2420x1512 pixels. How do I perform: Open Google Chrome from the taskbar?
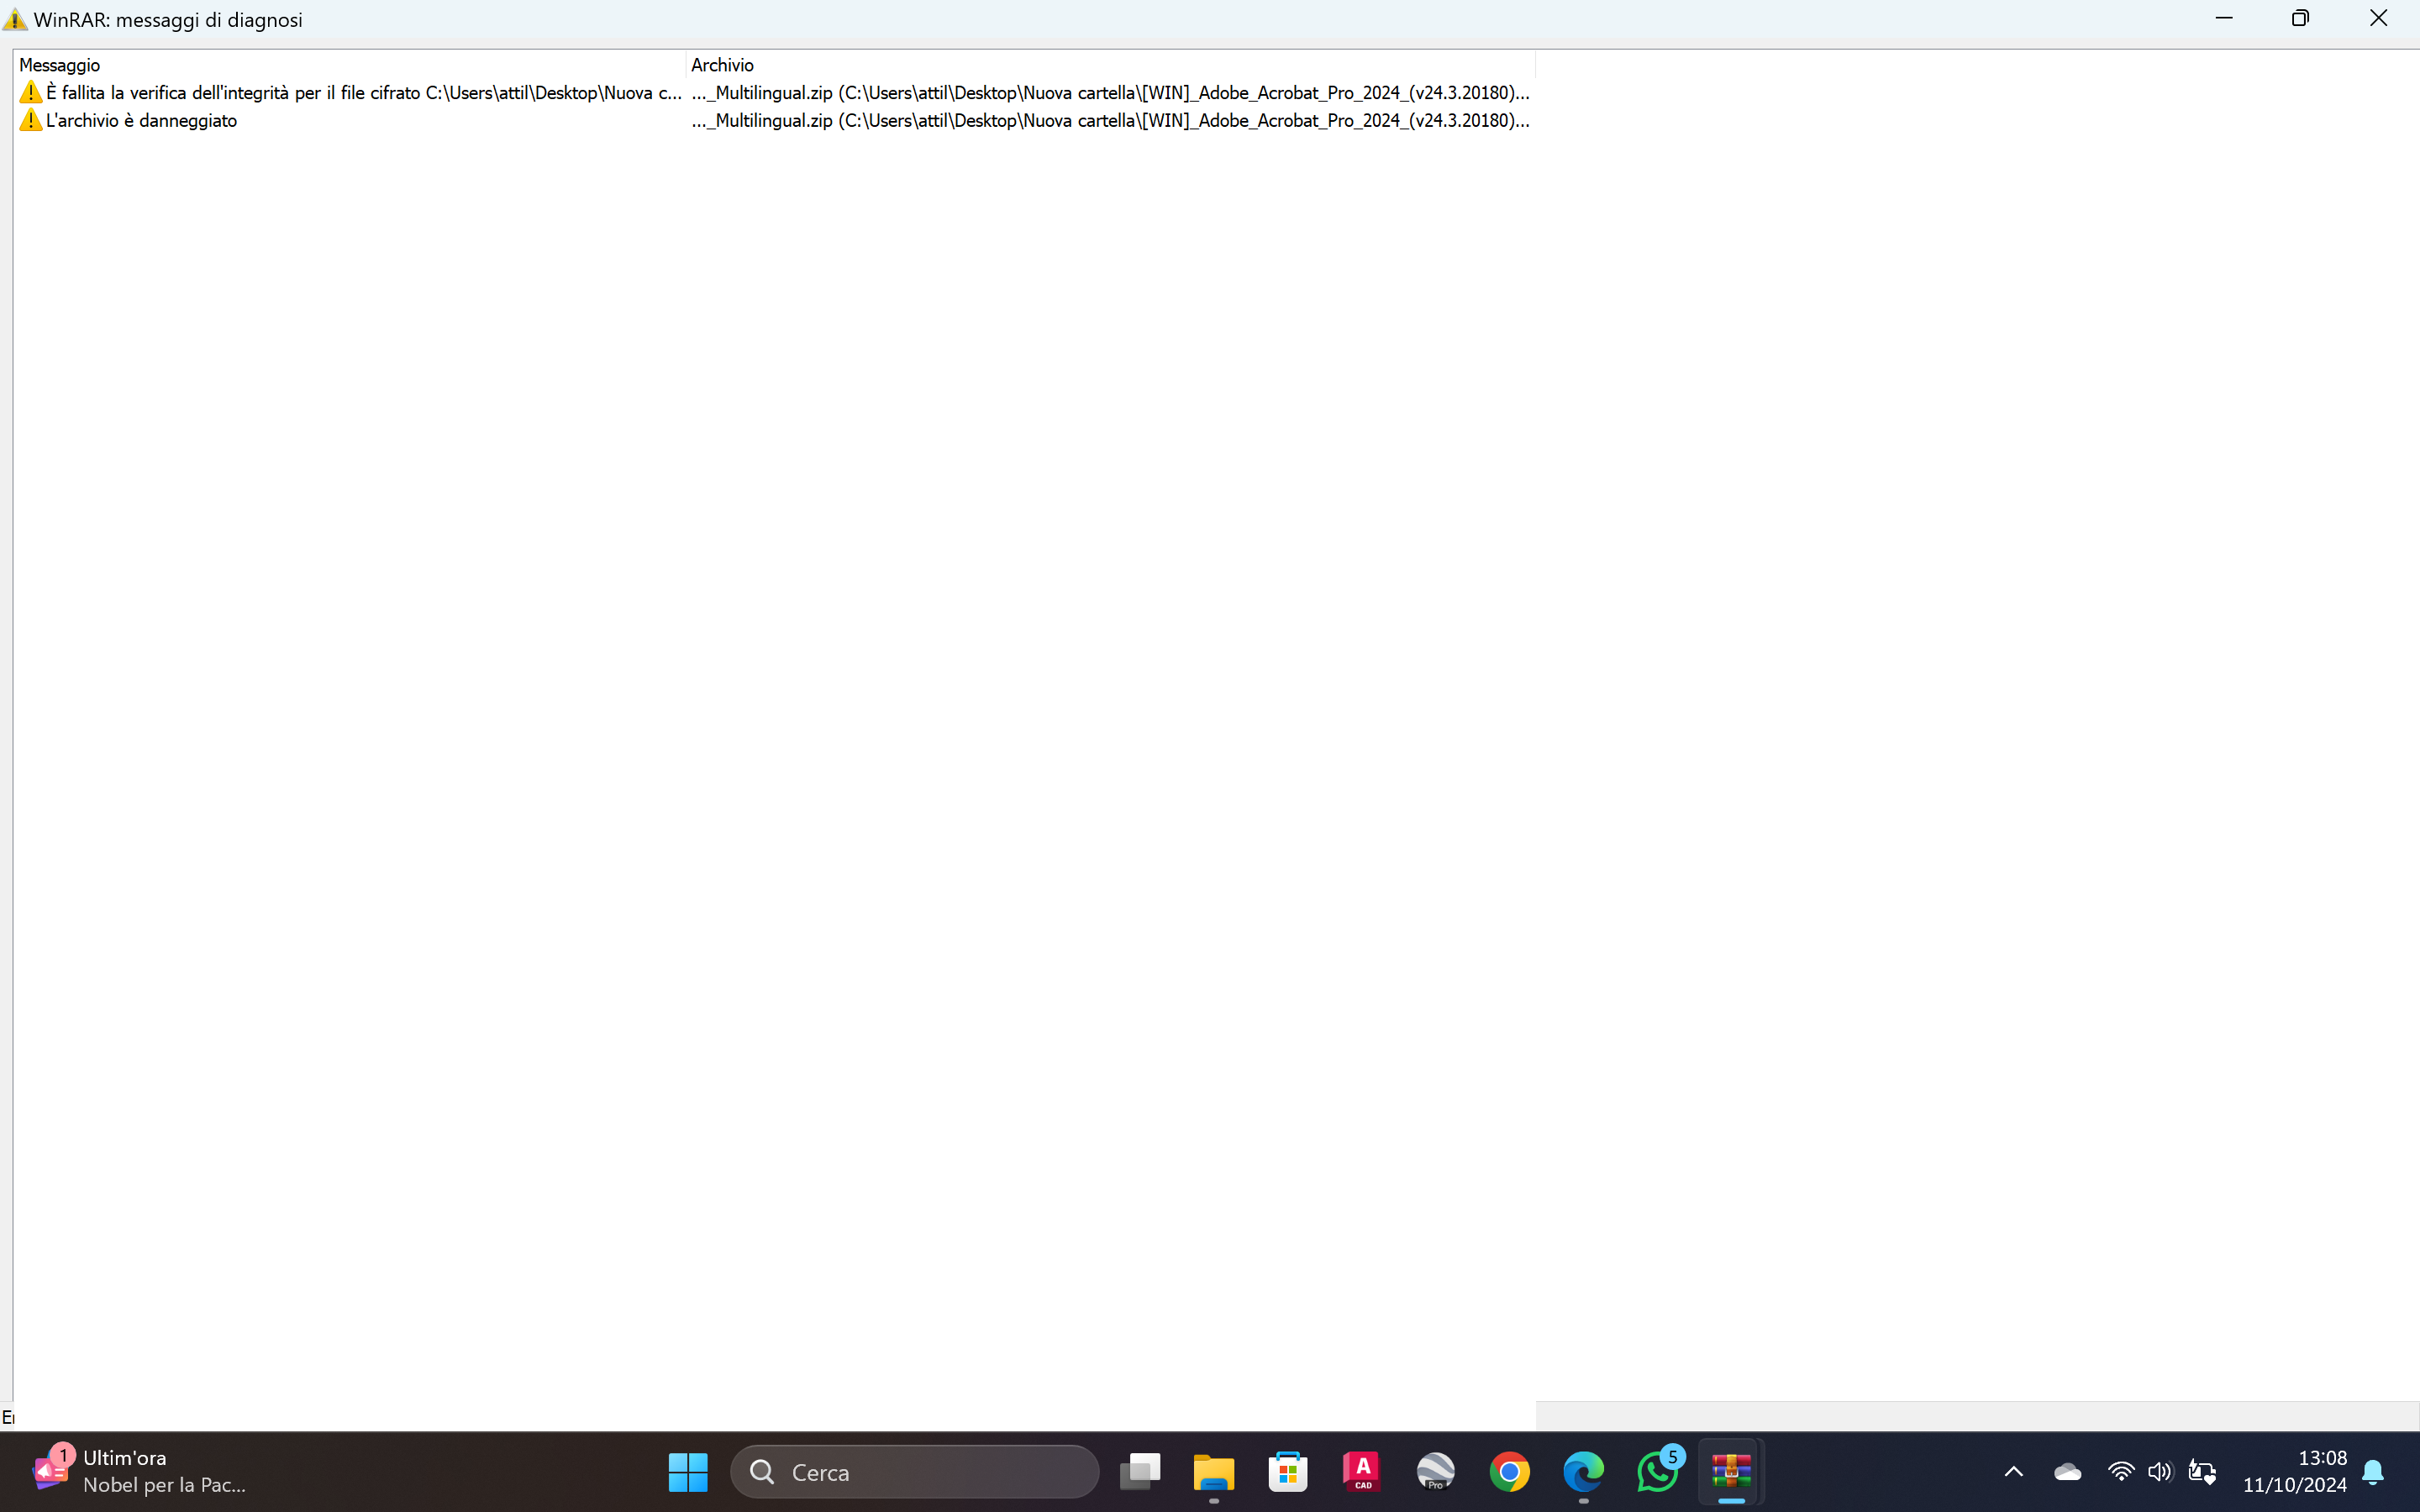click(1509, 1472)
